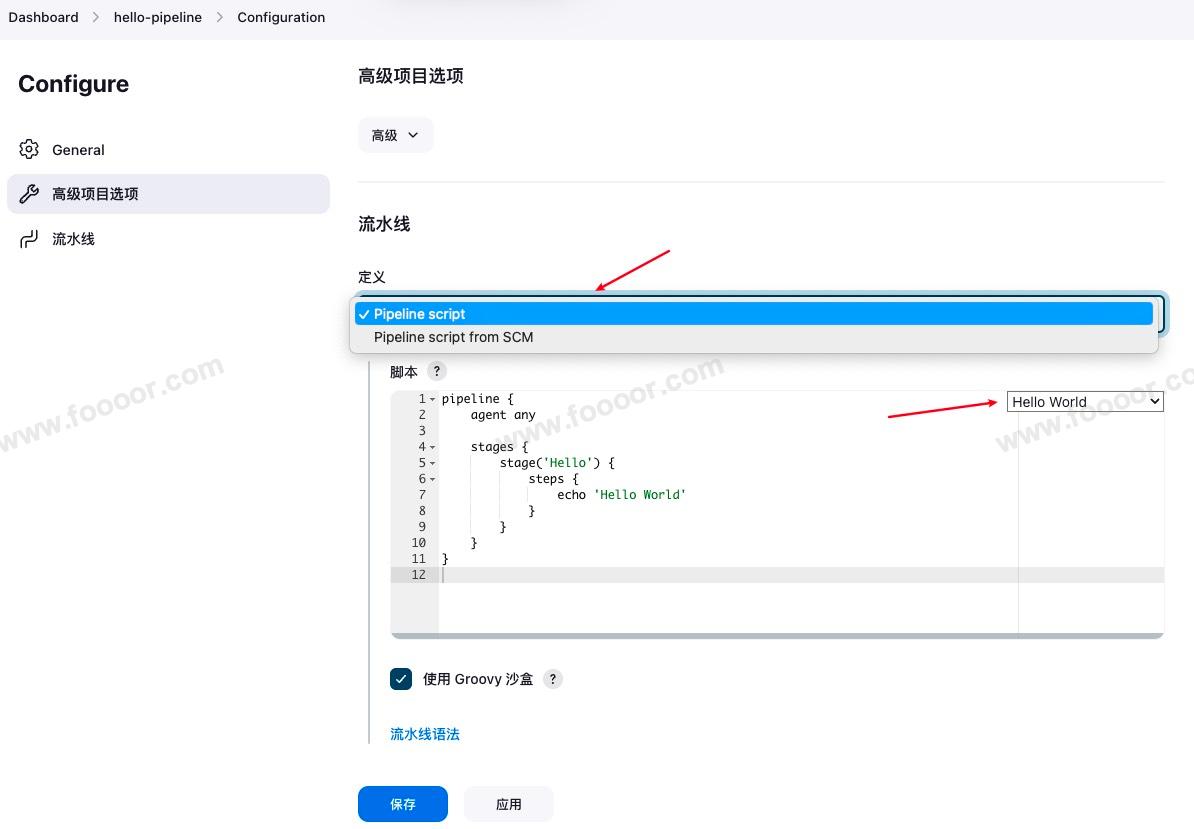This screenshot has height=829, width=1194.
Task: Open help icon beside Groovy sandbox option
Action: pyautogui.click(x=552, y=679)
